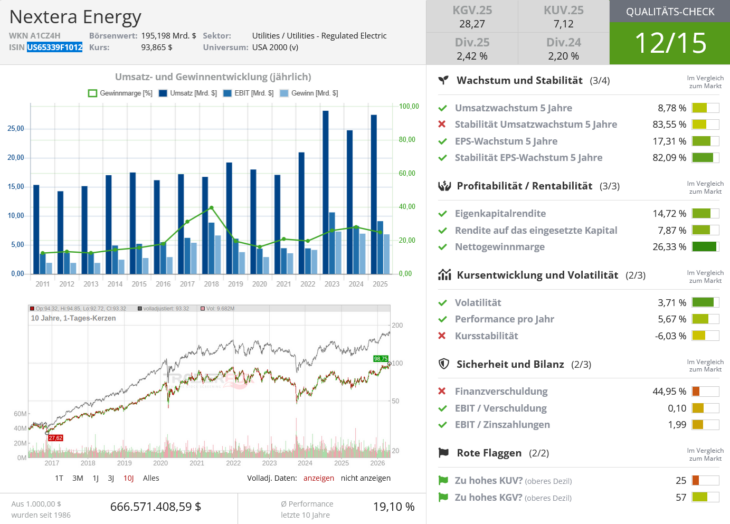Select 'anzeigen' for Volladj. Daten
This screenshot has width=730, height=524.
pos(318,478)
